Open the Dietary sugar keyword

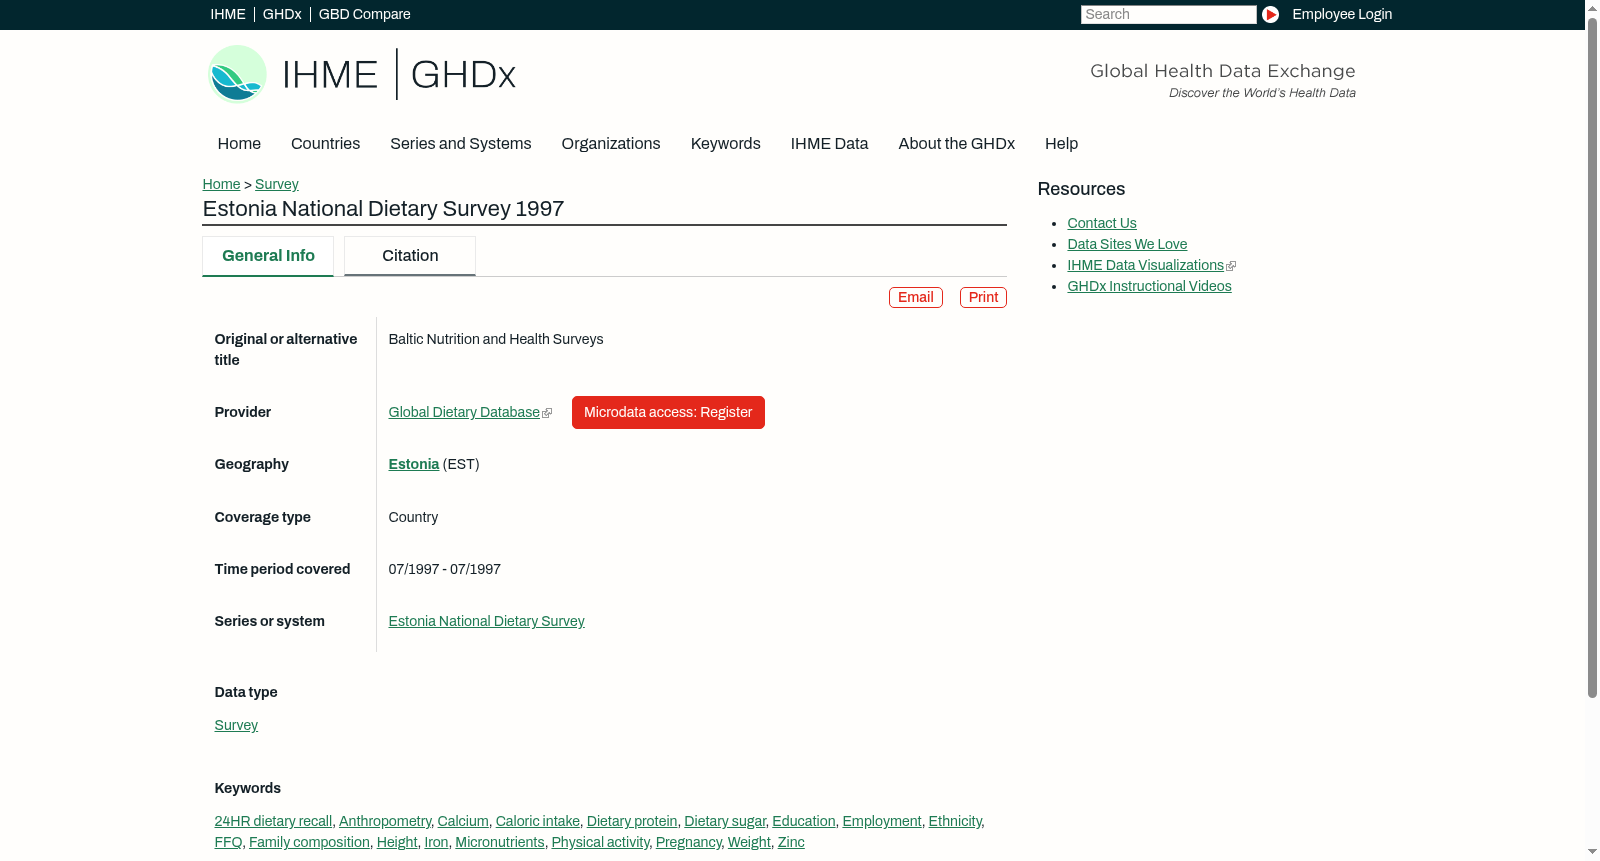point(725,822)
